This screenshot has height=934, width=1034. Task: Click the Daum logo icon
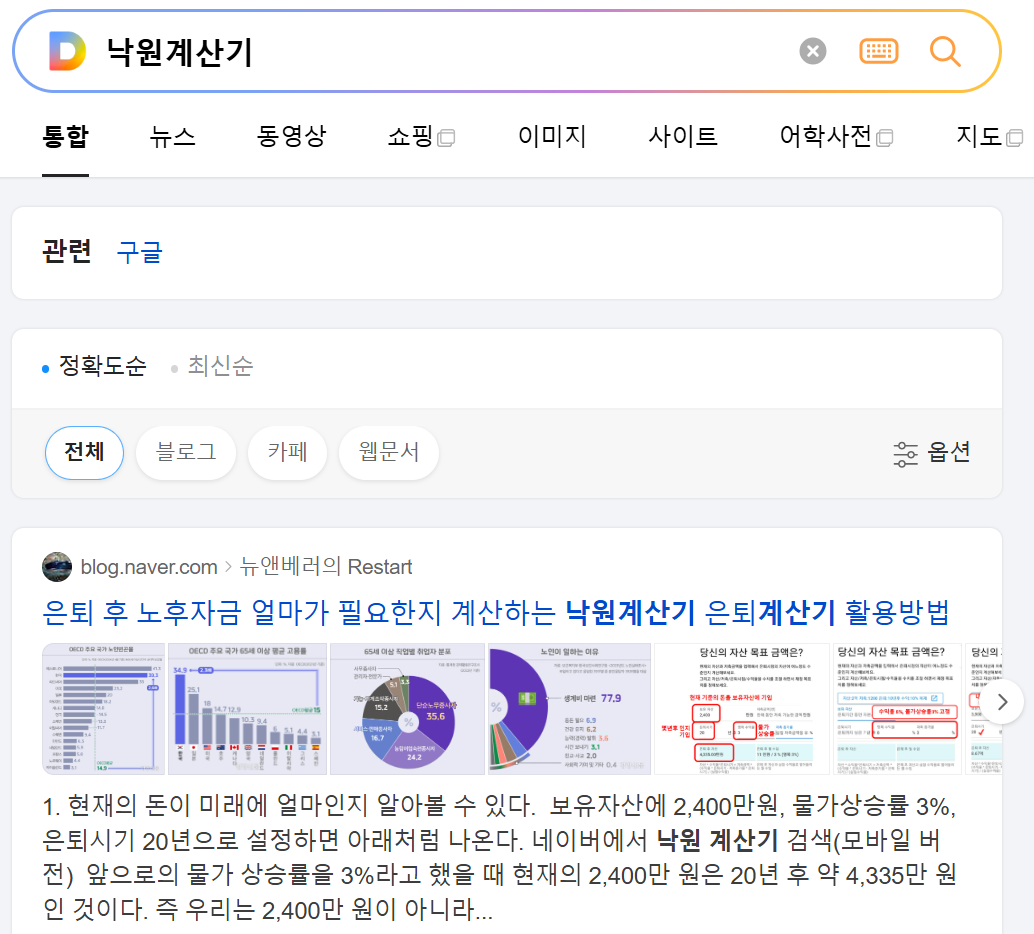coord(67,51)
